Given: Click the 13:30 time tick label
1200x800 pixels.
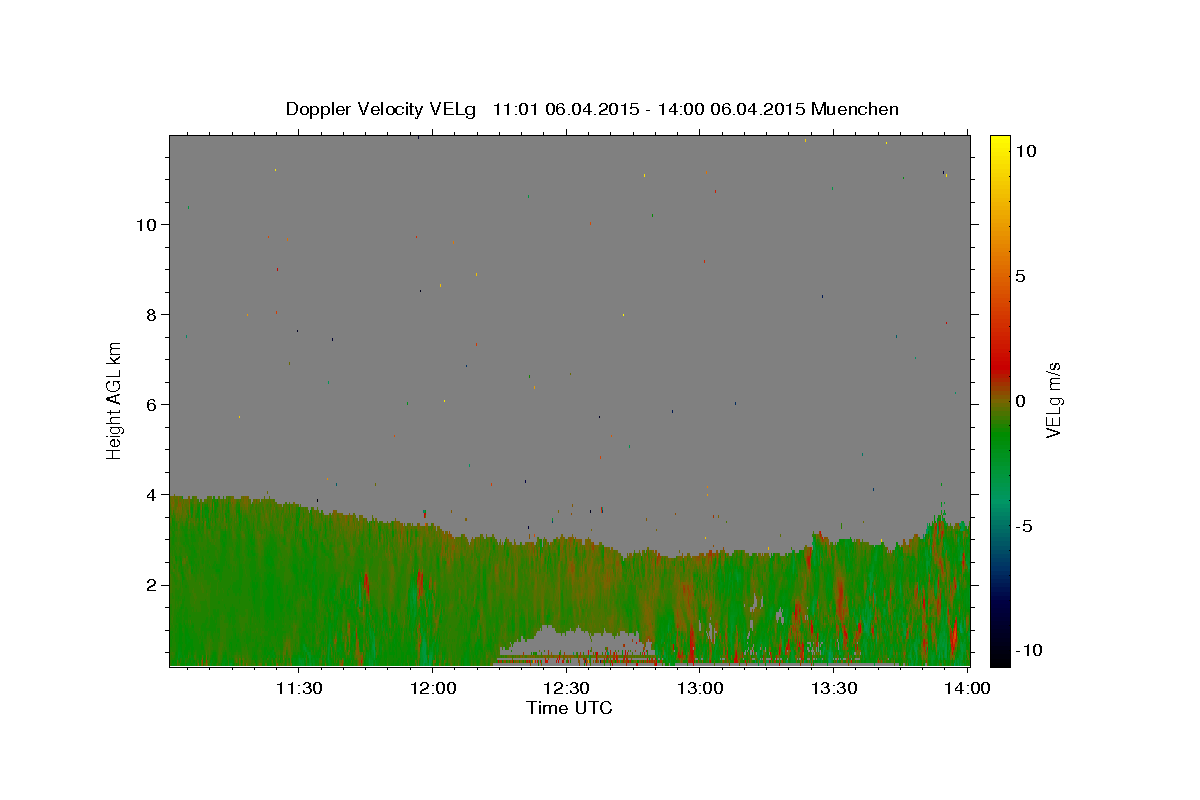Looking at the screenshot, I should pos(834,688).
